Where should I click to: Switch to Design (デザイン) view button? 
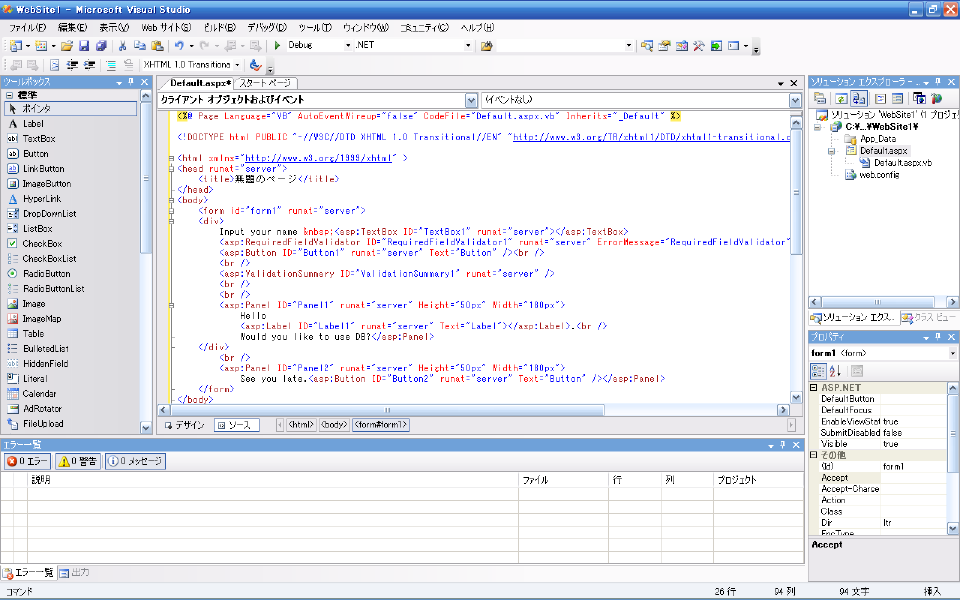pyautogui.click(x=185, y=425)
